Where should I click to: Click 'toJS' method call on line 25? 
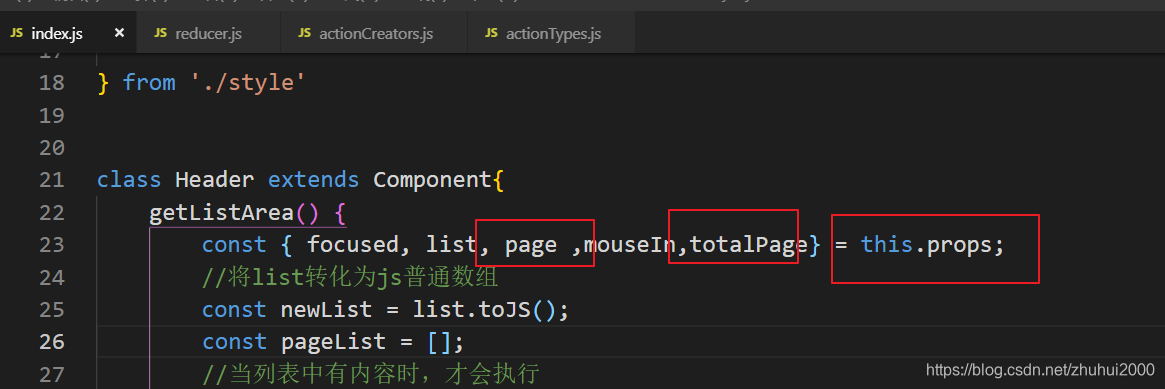point(504,310)
